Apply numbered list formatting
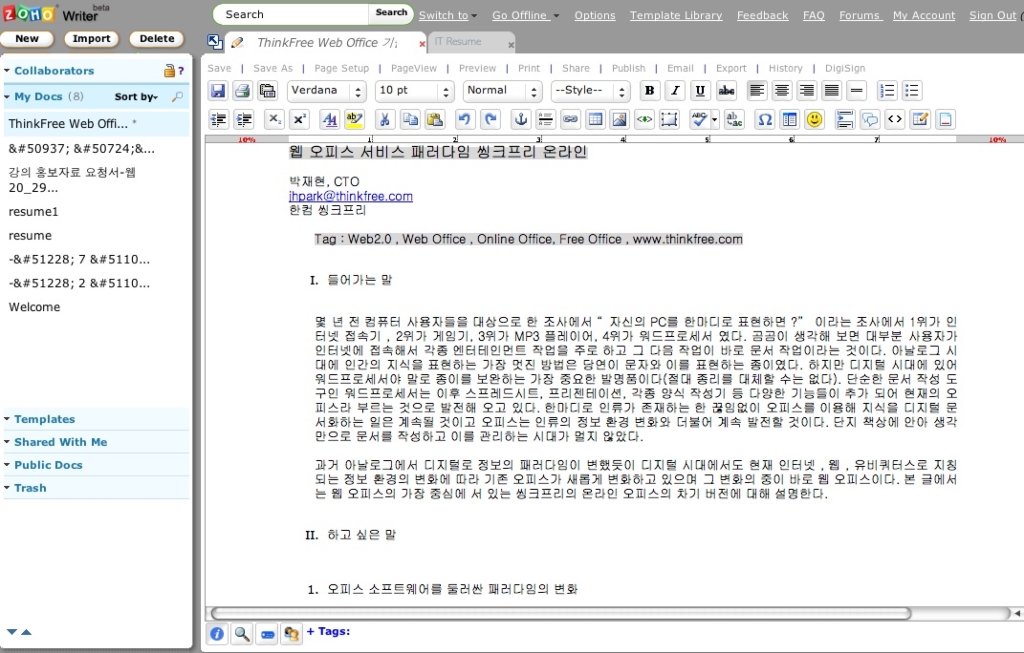The width and height of the screenshot is (1024, 653). [887, 91]
